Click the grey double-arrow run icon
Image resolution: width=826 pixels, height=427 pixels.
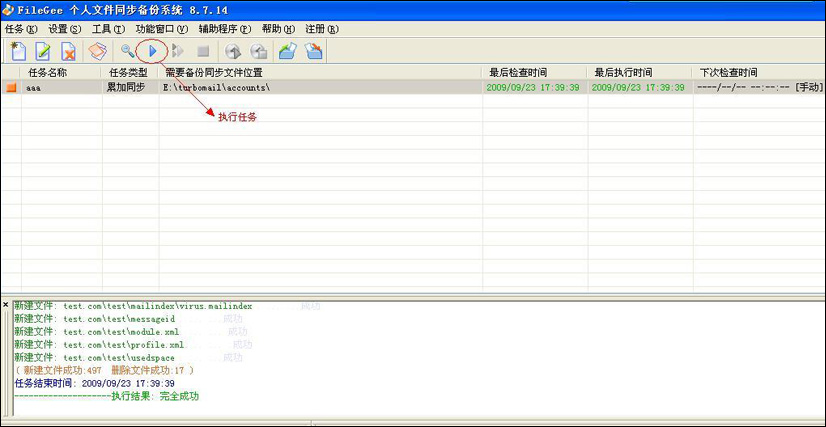click(x=178, y=51)
